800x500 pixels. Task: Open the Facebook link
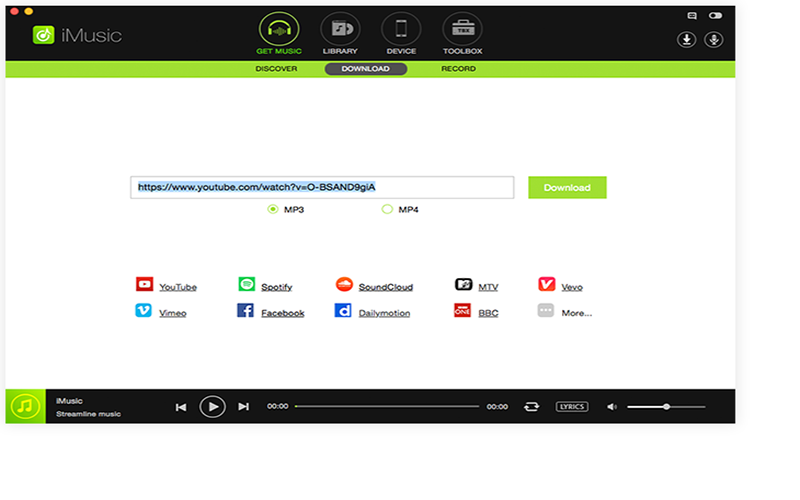pos(283,313)
